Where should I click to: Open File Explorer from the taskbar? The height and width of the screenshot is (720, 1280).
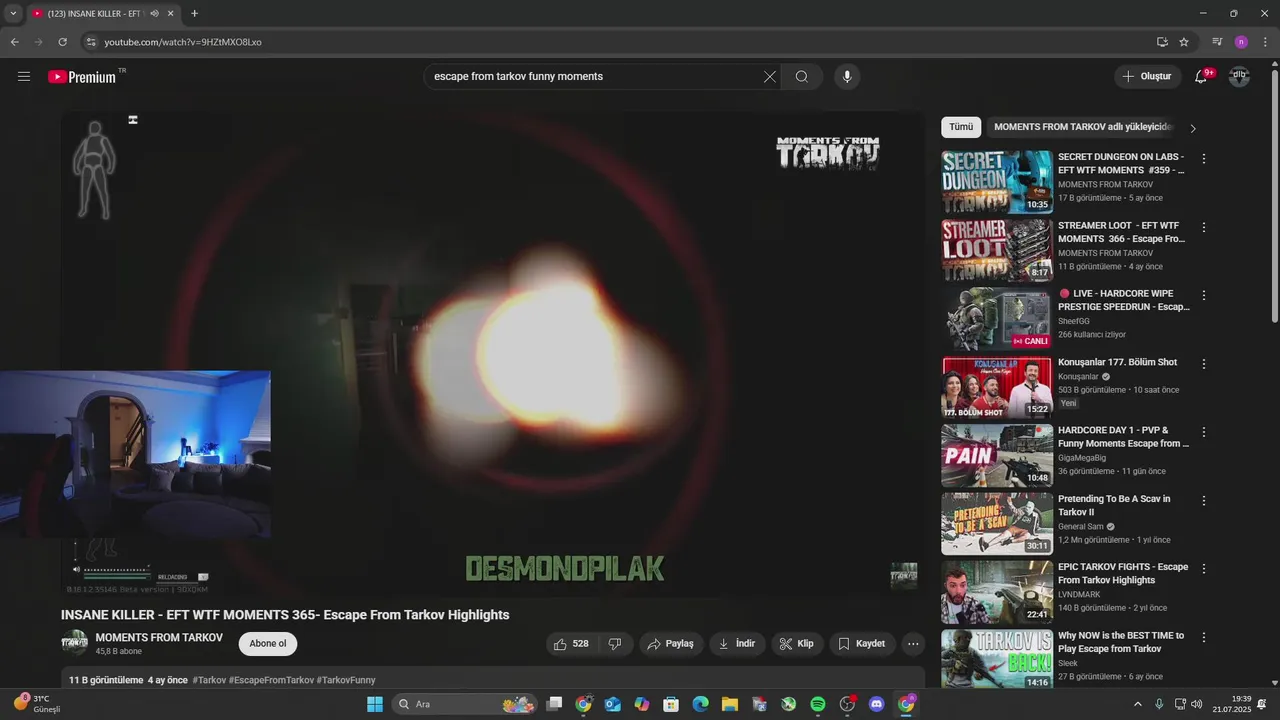coord(730,704)
